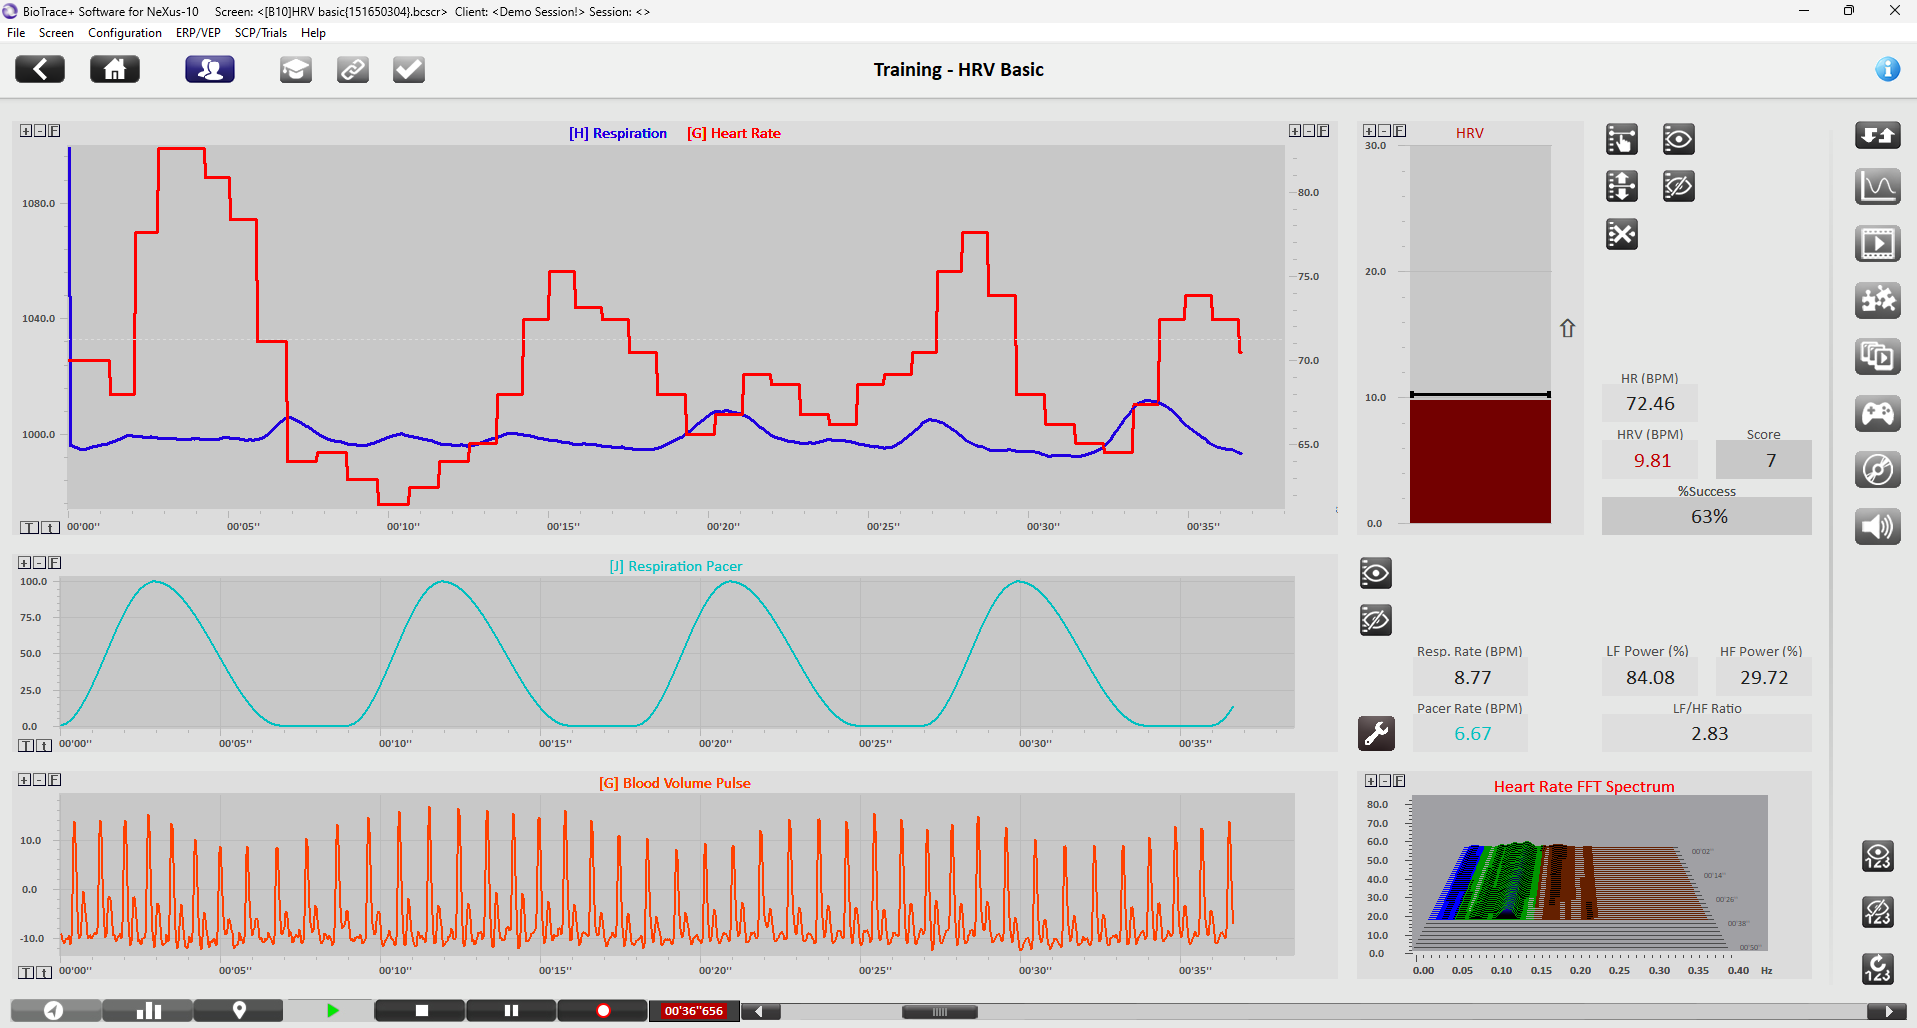Click the blue info icon

click(1887, 69)
